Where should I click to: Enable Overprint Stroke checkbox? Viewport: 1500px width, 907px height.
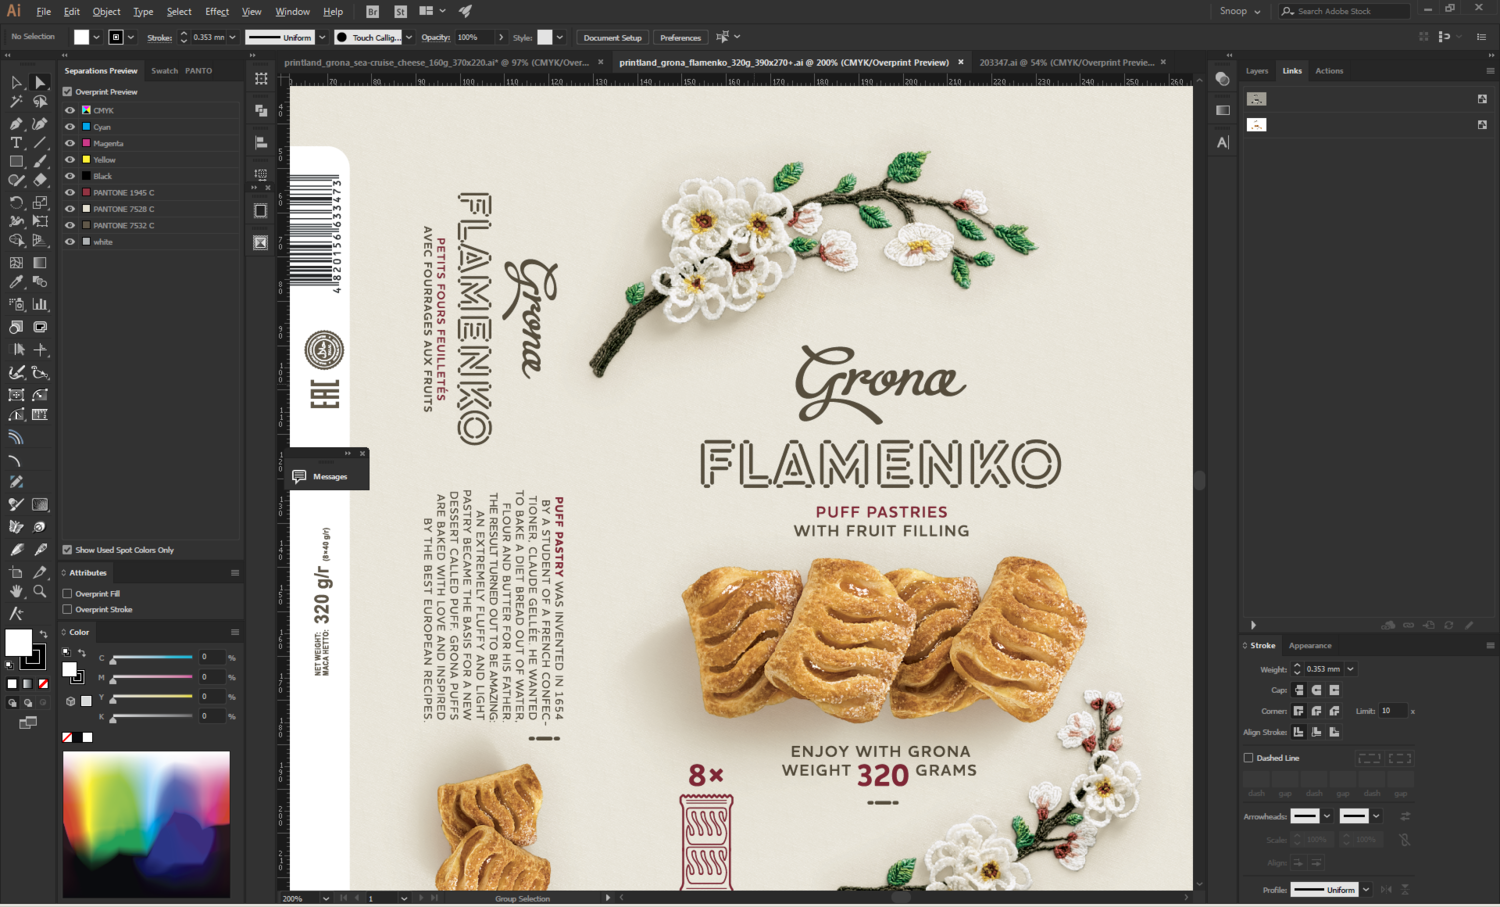click(x=68, y=609)
